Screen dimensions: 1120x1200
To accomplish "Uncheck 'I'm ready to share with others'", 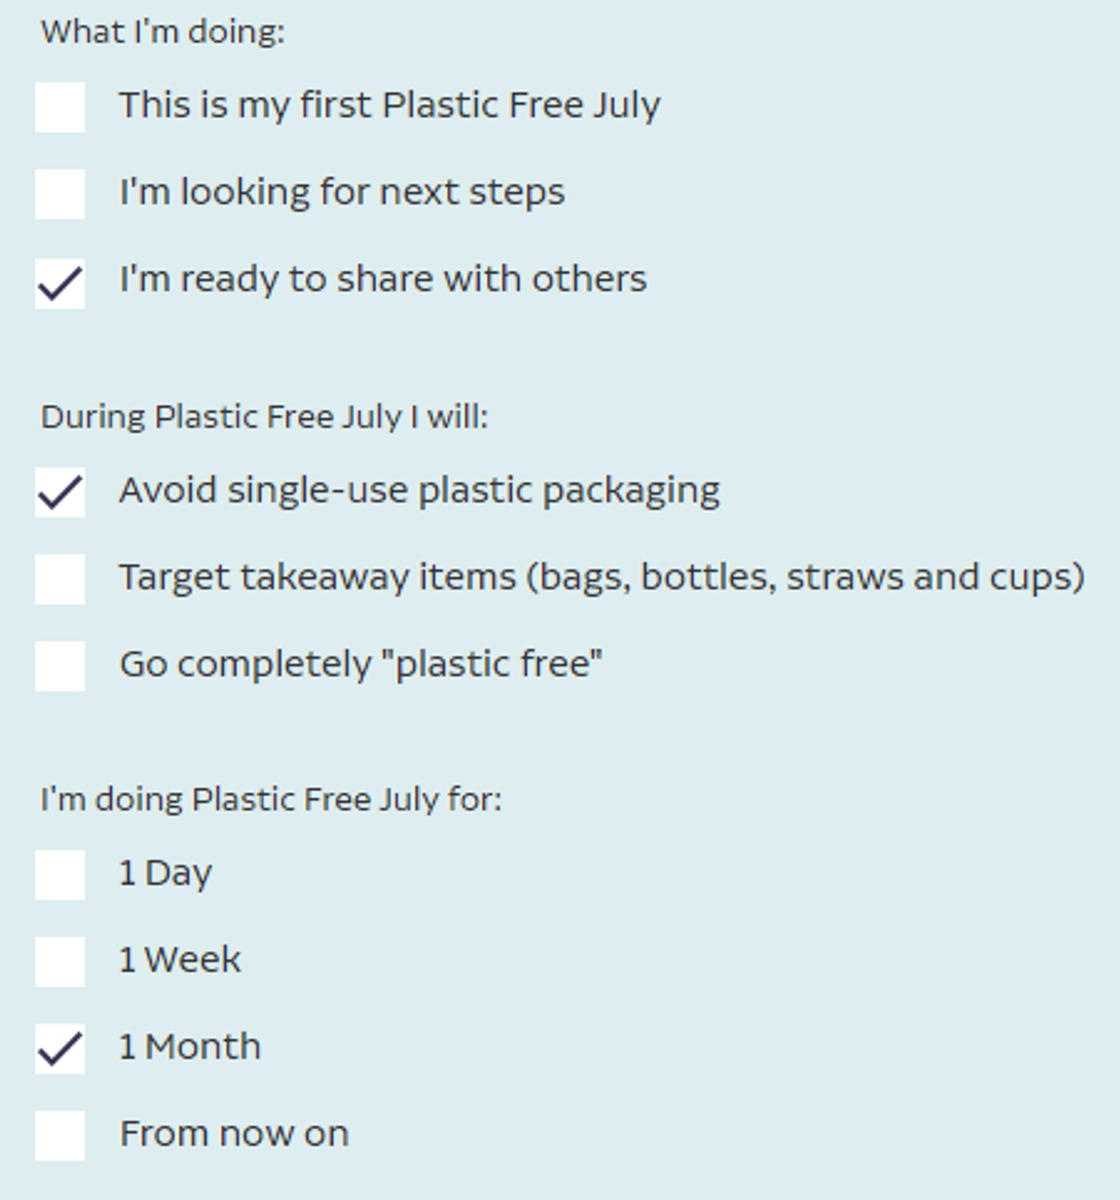I will coord(60,283).
